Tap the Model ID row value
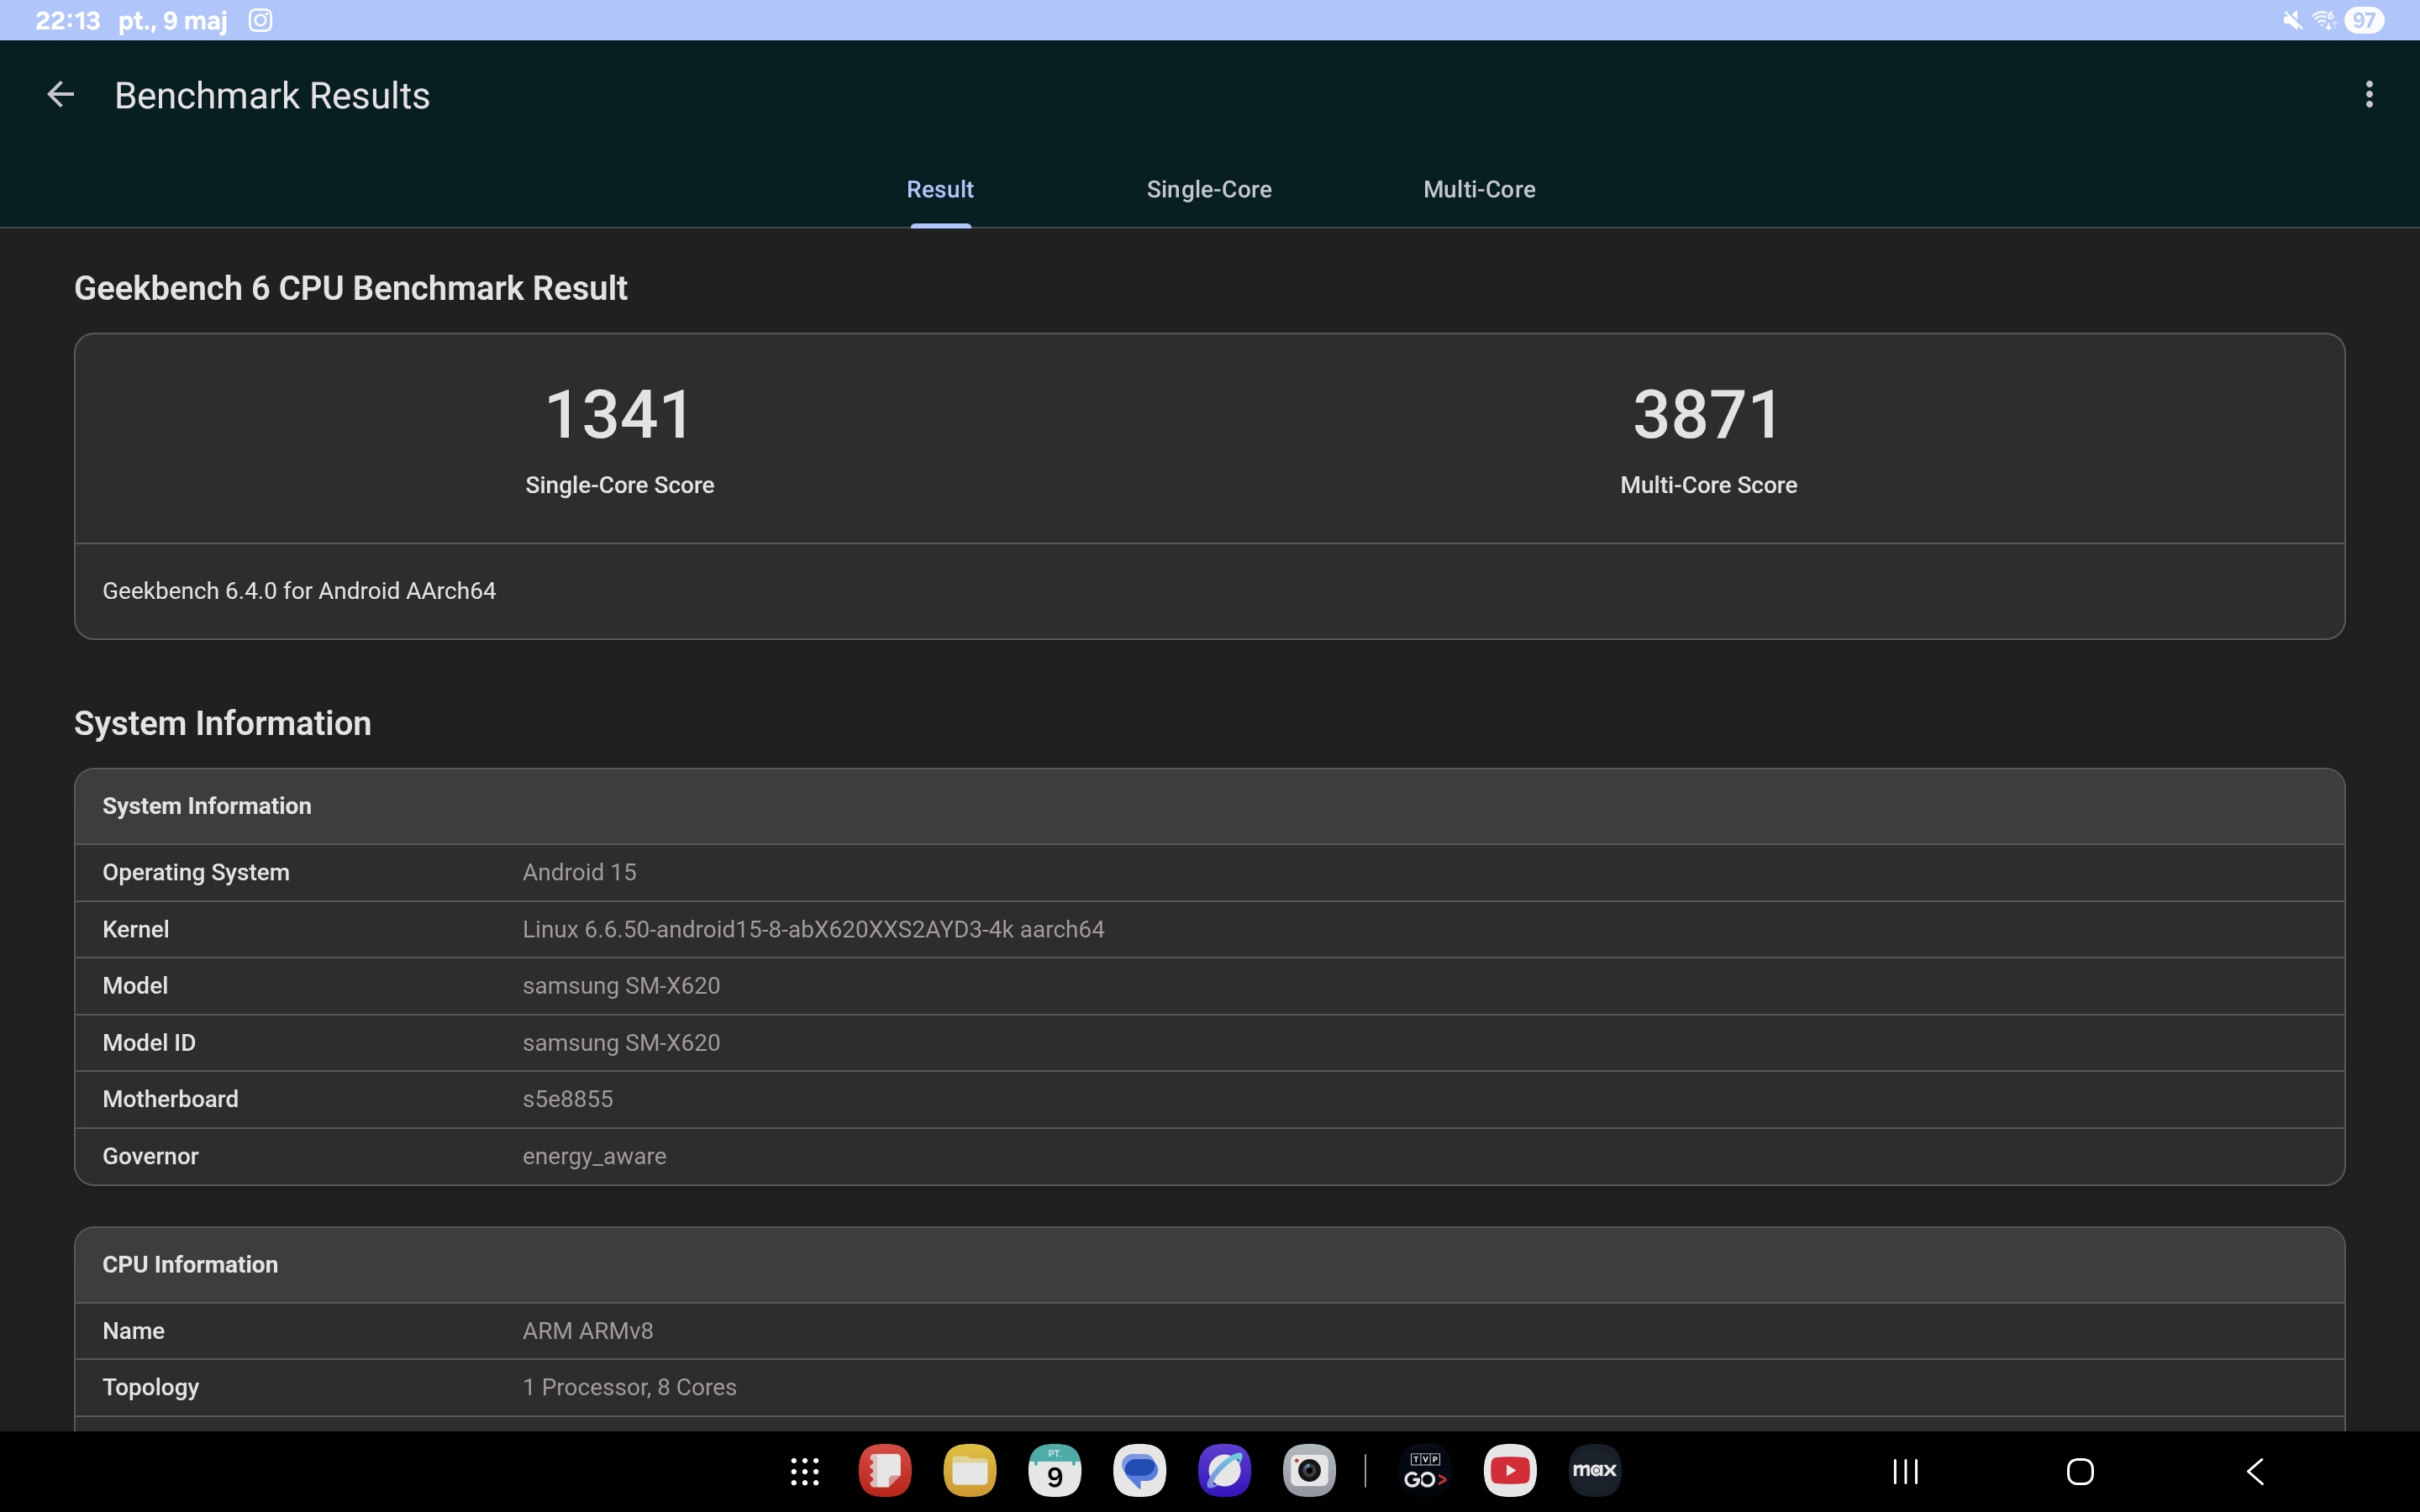The height and width of the screenshot is (1512, 2420). (x=621, y=1043)
